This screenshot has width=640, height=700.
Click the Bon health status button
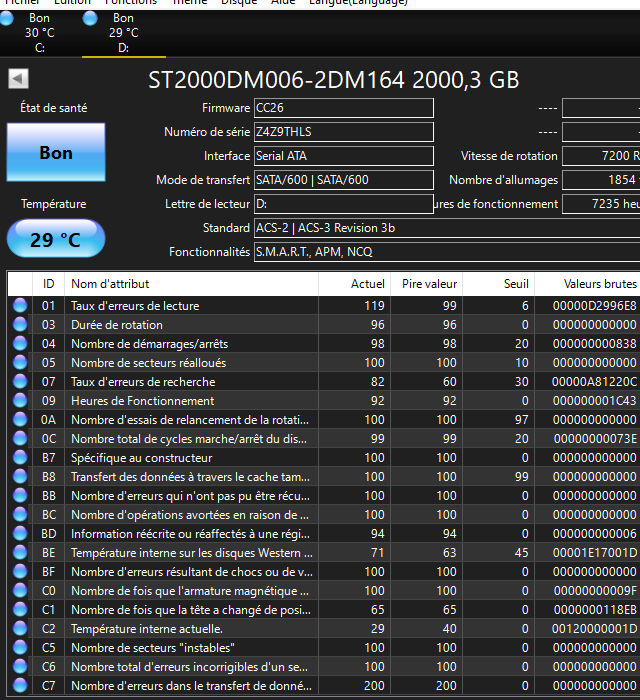(x=56, y=152)
